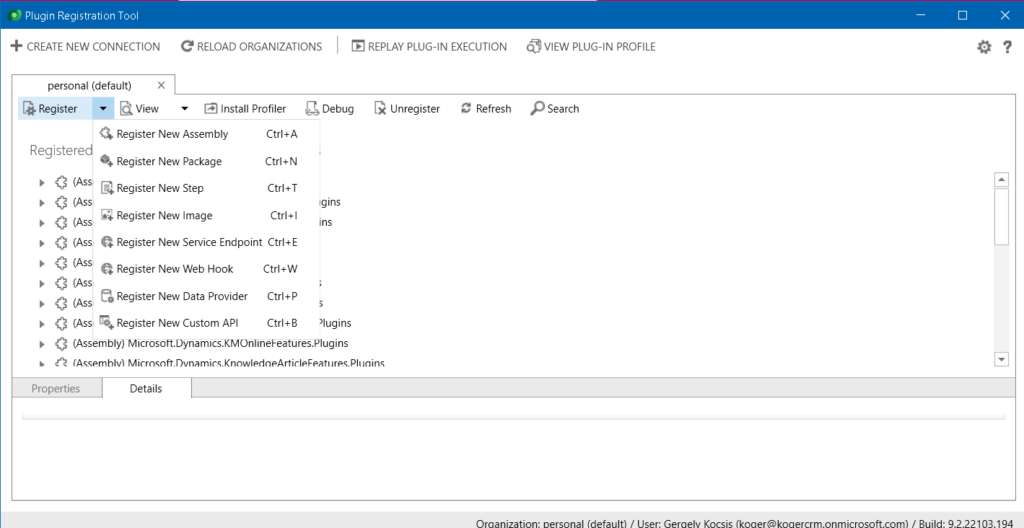
Task: Click the Reload Organizations refresh icon
Action: [x=187, y=46]
